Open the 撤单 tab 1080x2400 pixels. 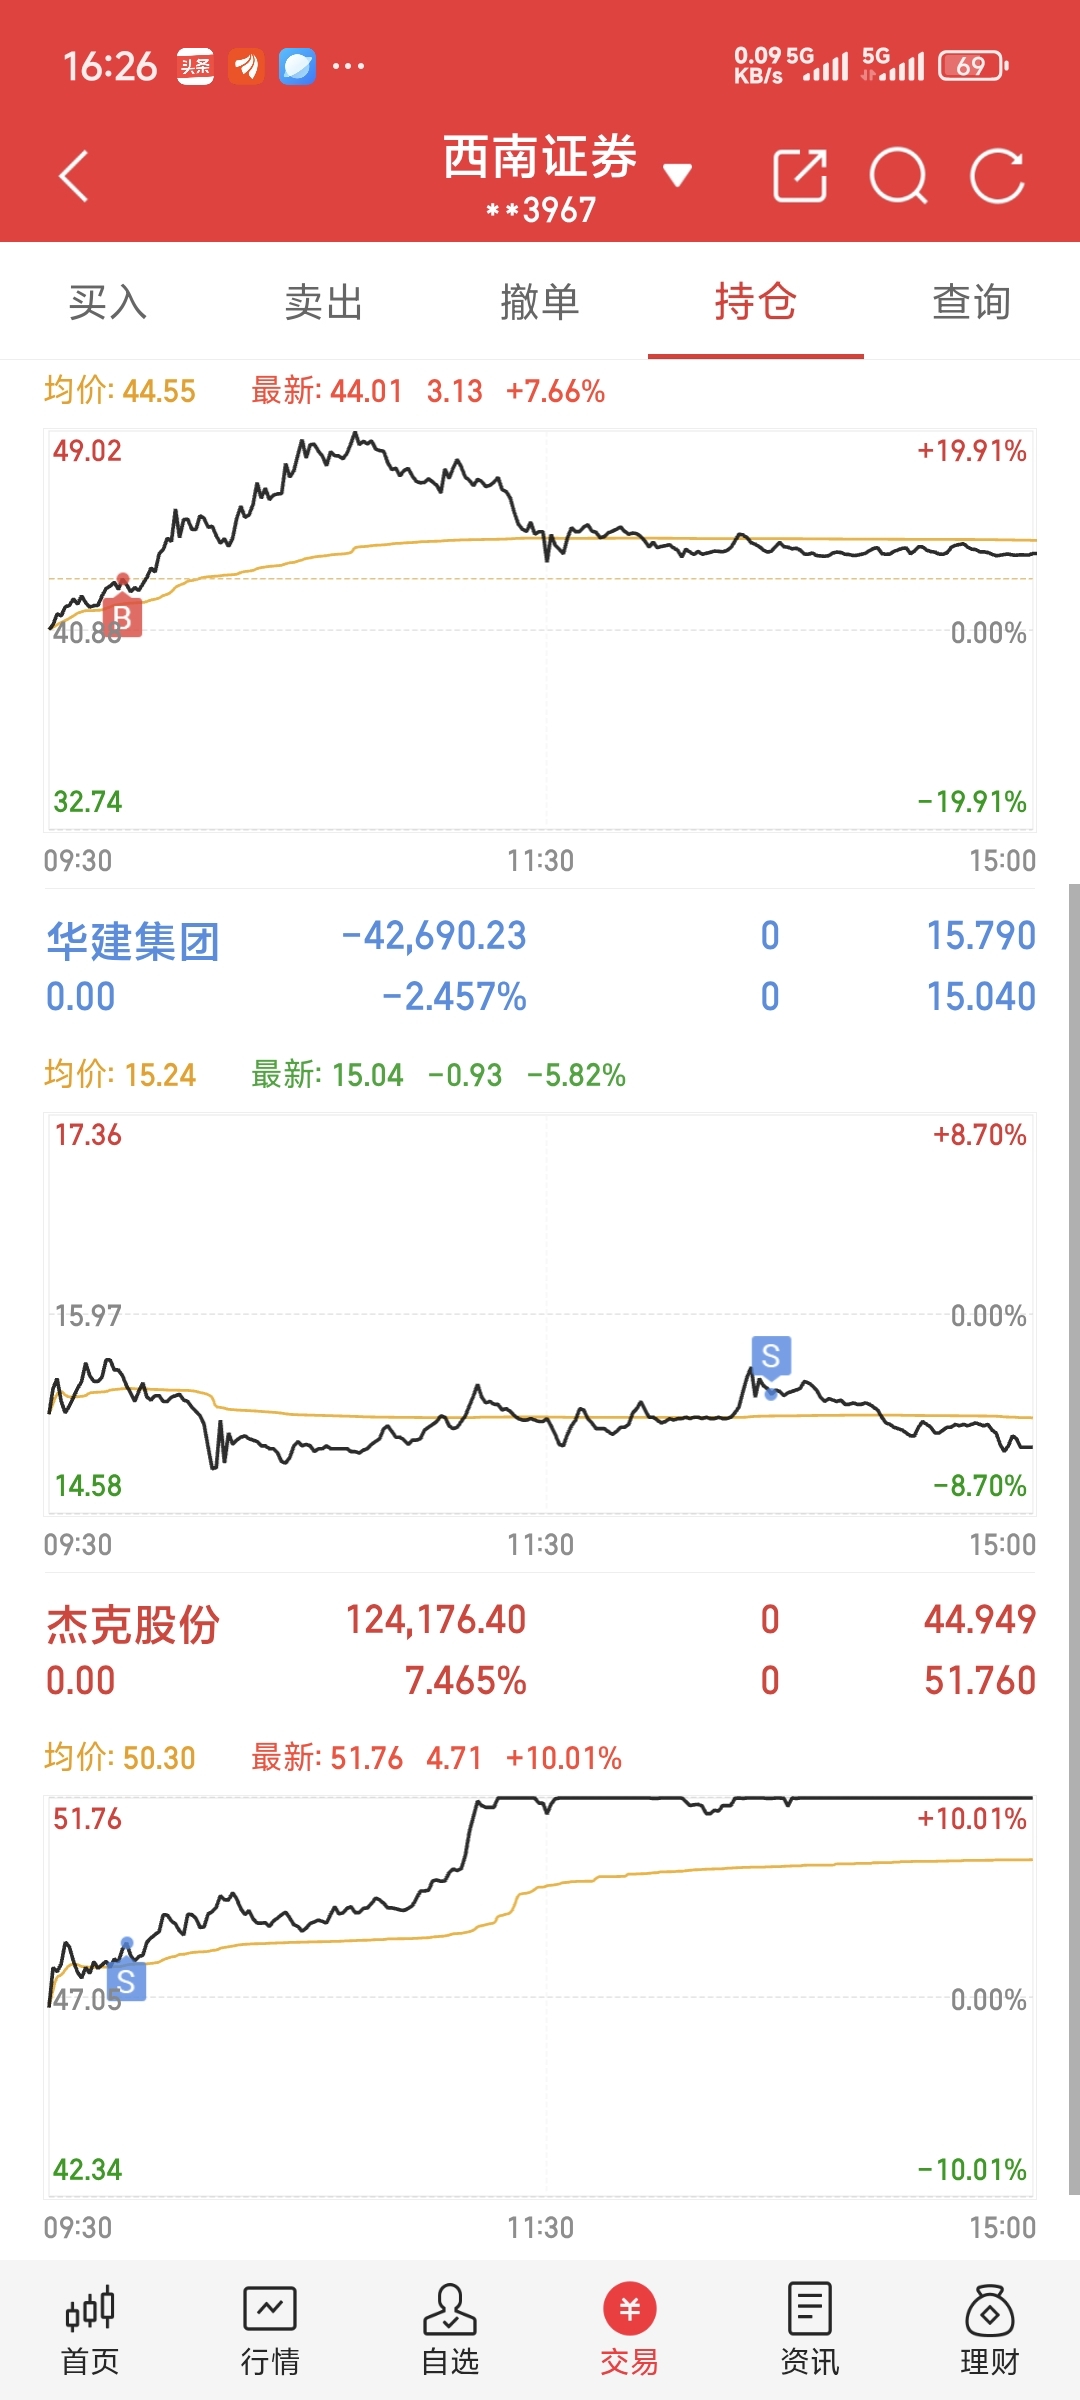point(540,301)
